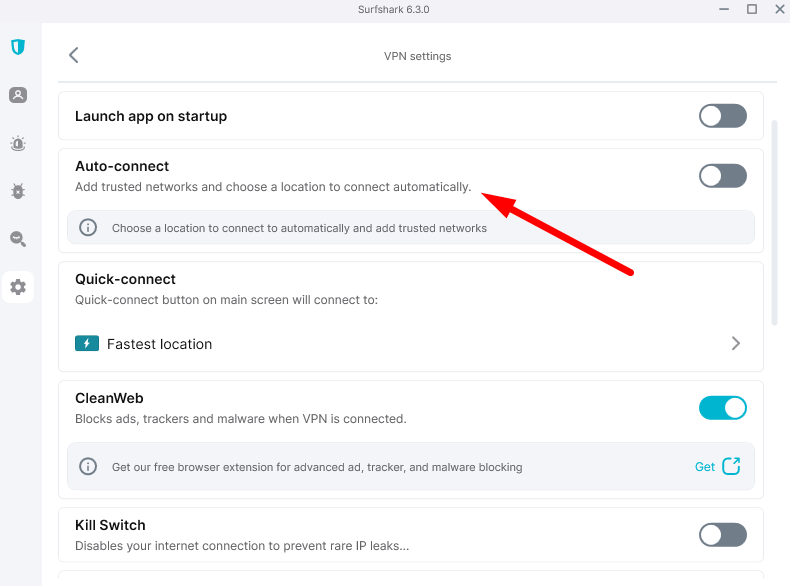Image resolution: width=790 pixels, height=586 pixels.
Task: Click 'Add trusted networks and choose' description
Action: click(273, 187)
